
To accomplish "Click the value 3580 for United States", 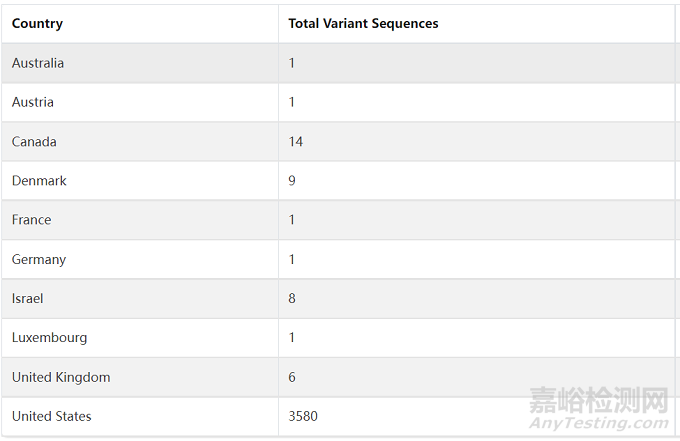I will (x=303, y=416).
